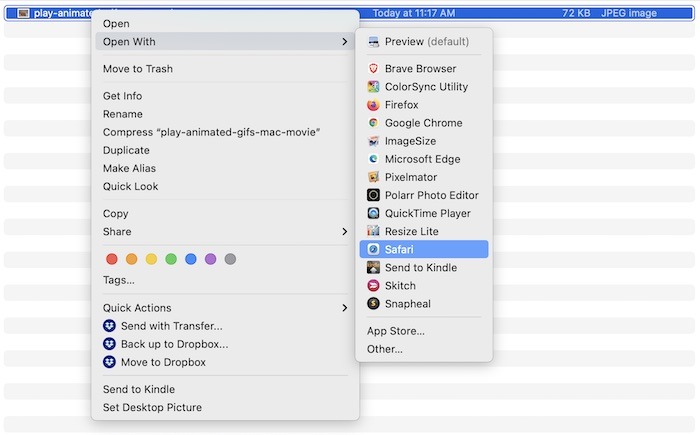Click the Dropbox icon beside Send with Transfer
Viewport: 700px width, 435px height.
[109, 326]
